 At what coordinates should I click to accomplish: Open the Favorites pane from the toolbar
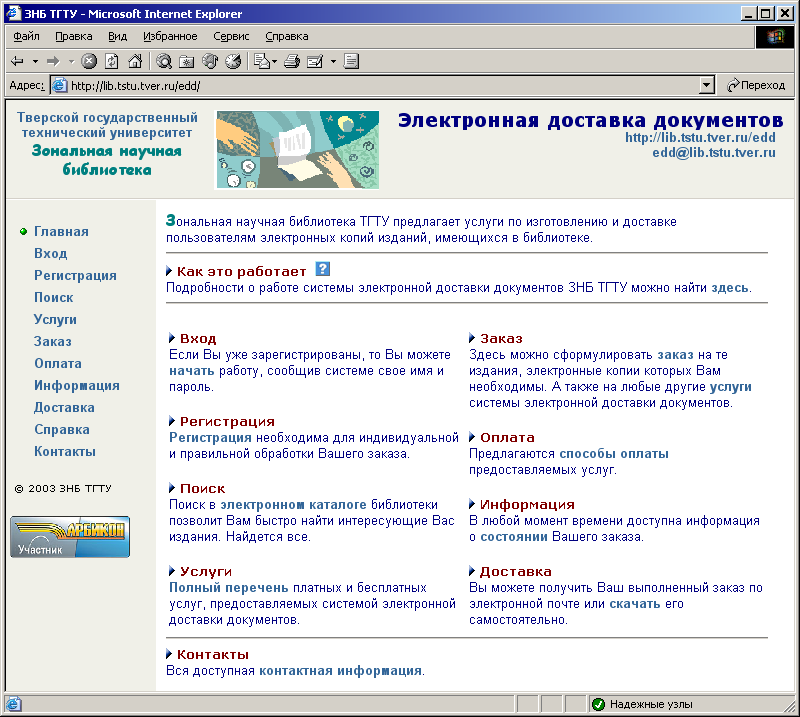coord(187,62)
